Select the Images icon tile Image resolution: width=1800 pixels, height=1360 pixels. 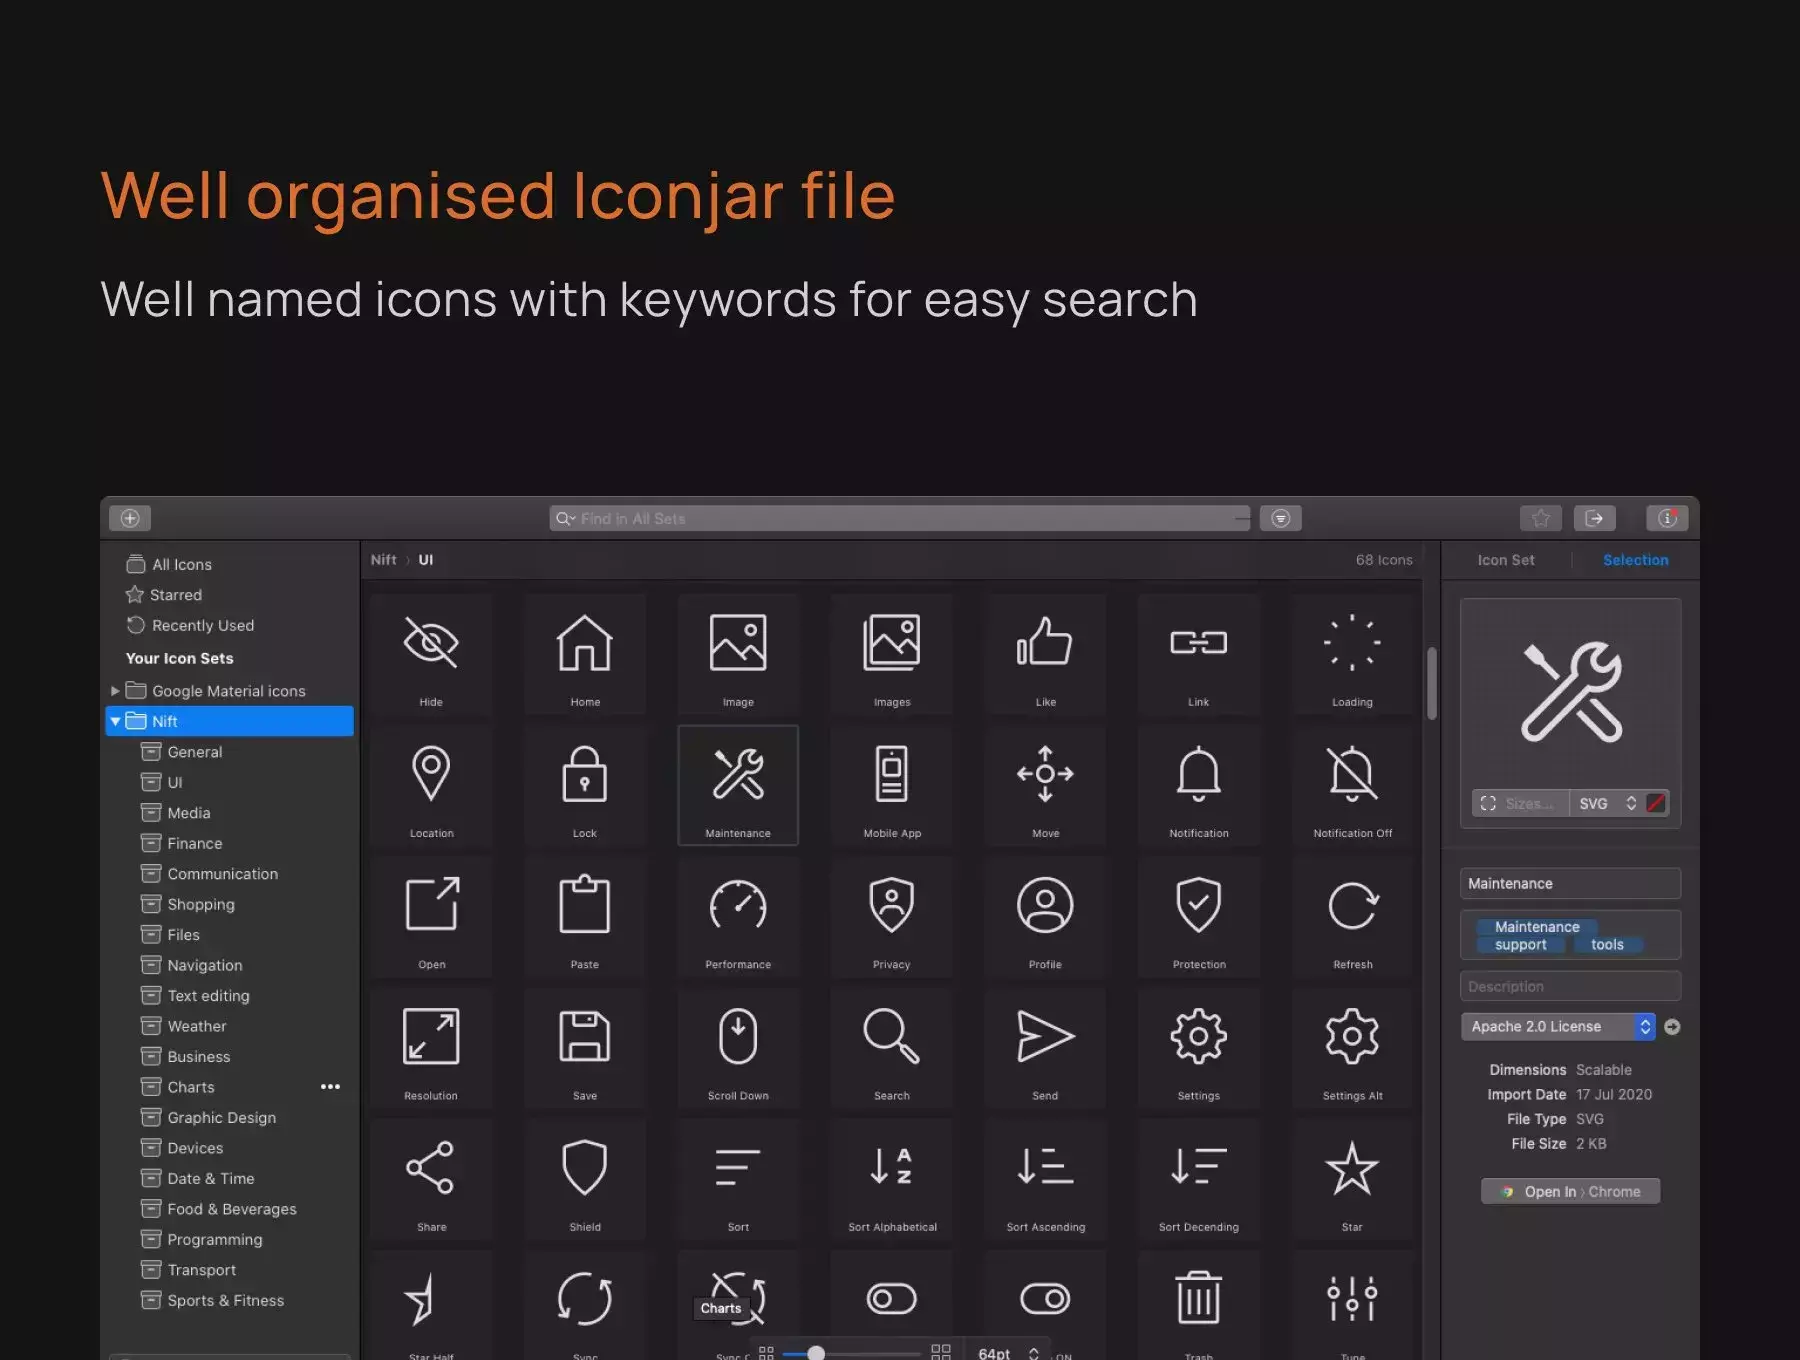892,655
